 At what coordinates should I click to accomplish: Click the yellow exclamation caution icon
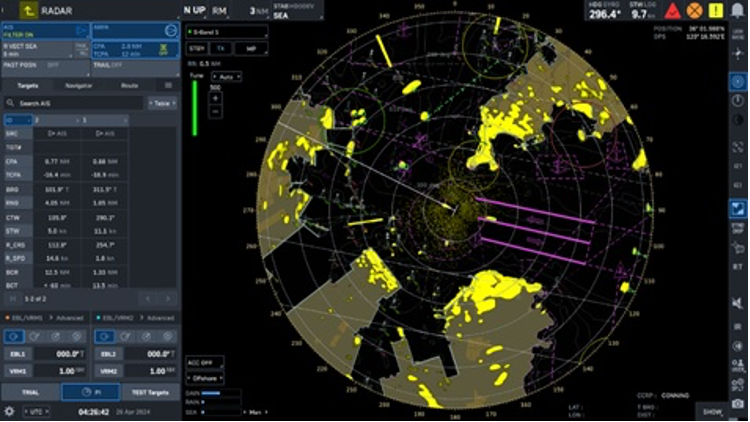pos(716,11)
